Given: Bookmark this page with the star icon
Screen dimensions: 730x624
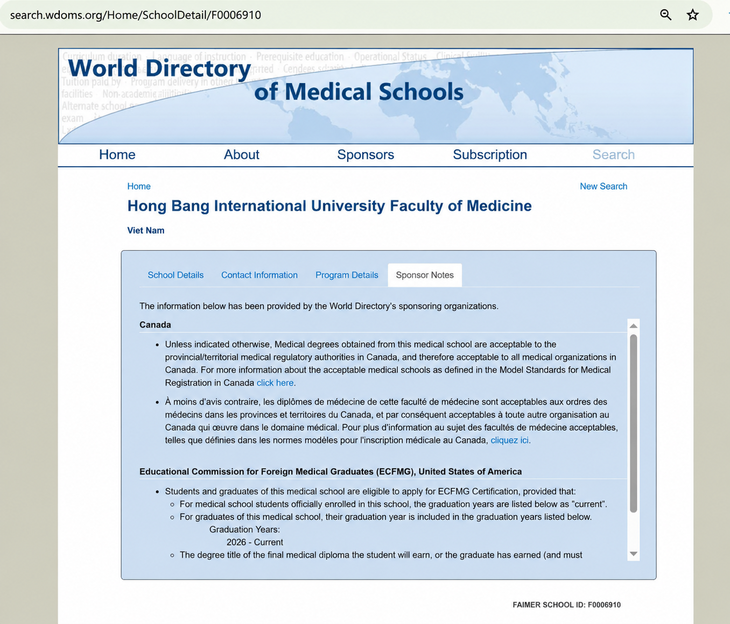Looking at the screenshot, I should [693, 15].
